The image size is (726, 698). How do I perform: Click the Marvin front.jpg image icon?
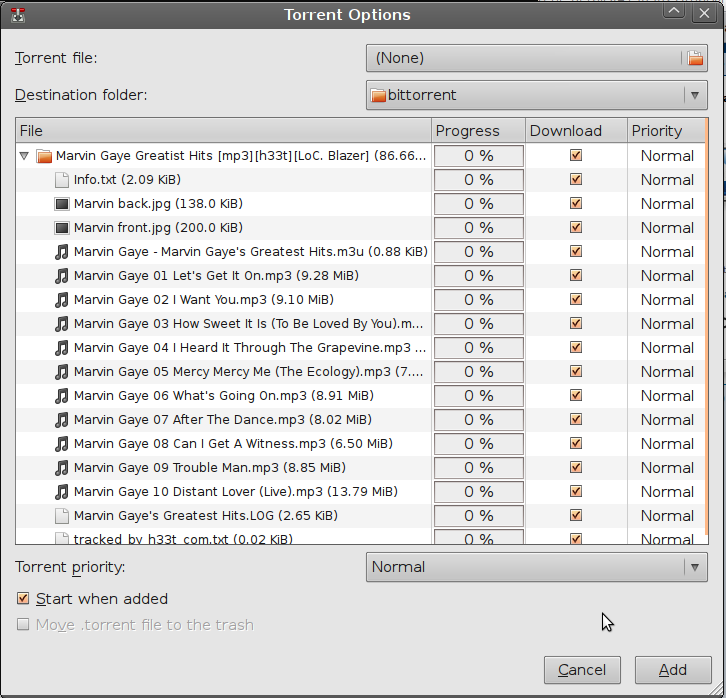(62, 228)
